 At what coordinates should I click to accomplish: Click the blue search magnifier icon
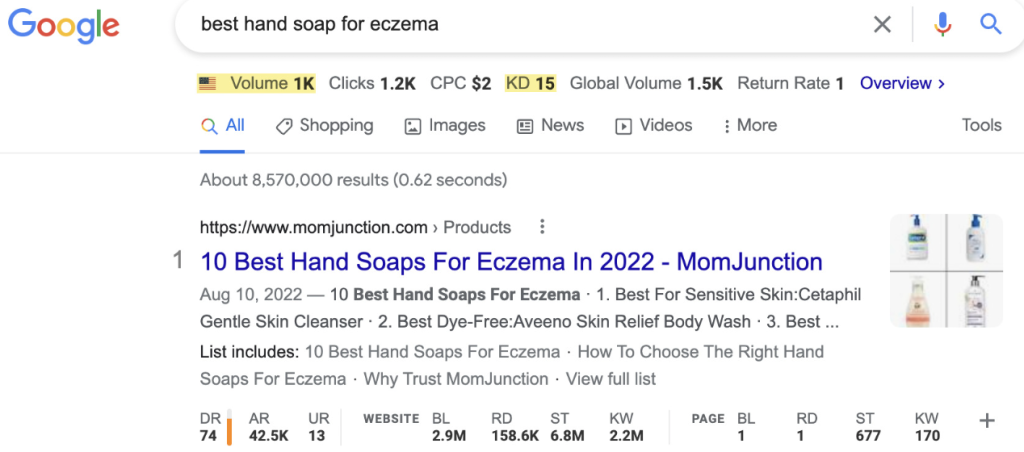(991, 24)
